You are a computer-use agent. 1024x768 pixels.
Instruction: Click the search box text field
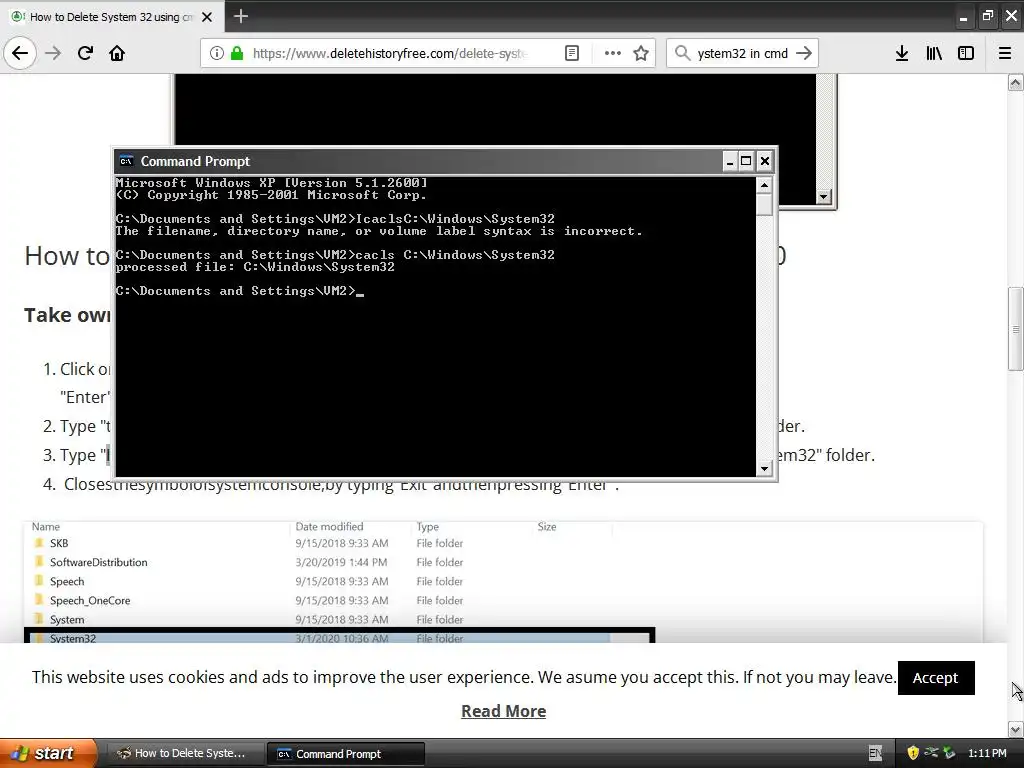pyautogui.click(x=743, y=53)
